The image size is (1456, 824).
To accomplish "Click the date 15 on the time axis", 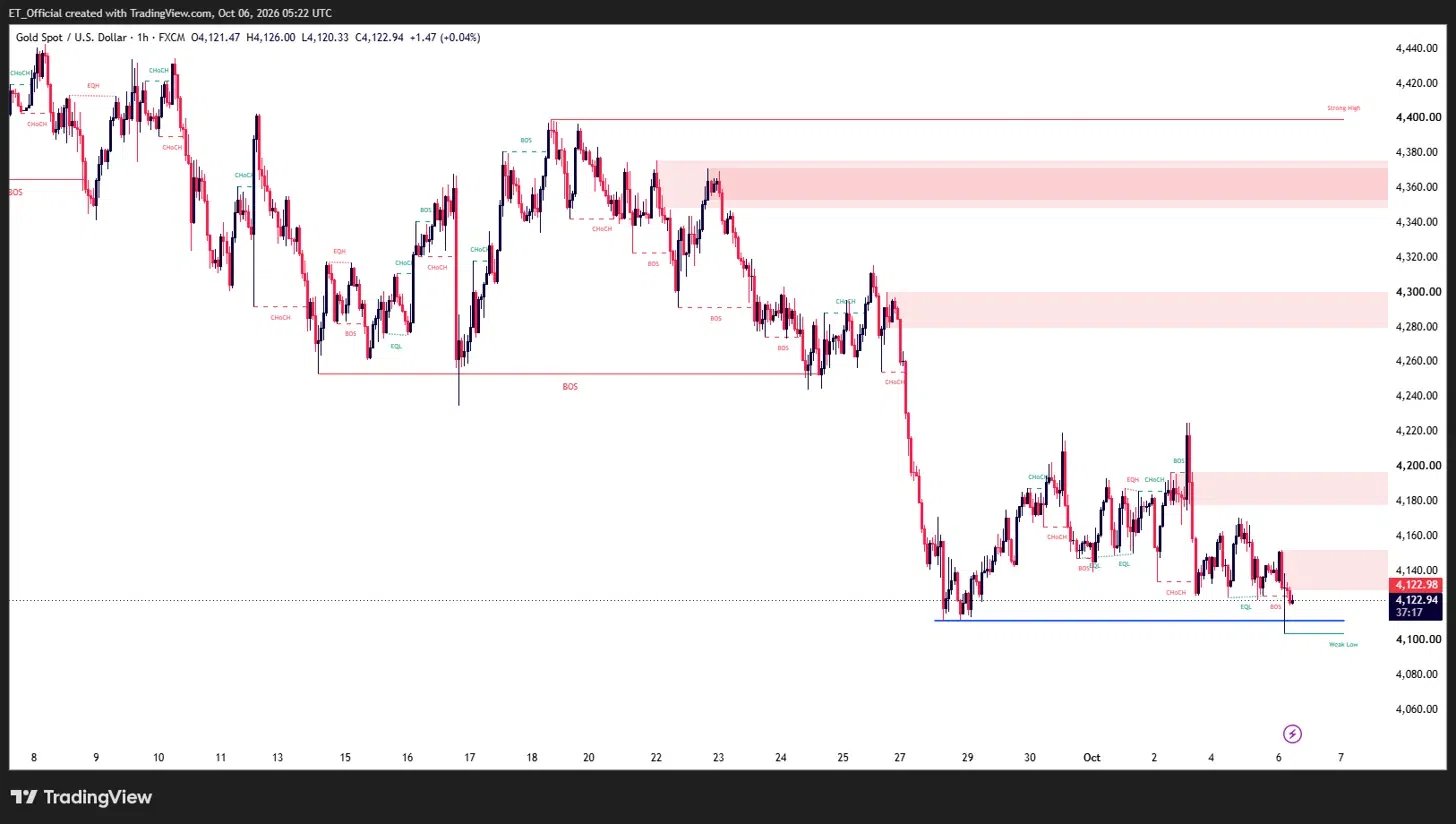I will 345,758.
